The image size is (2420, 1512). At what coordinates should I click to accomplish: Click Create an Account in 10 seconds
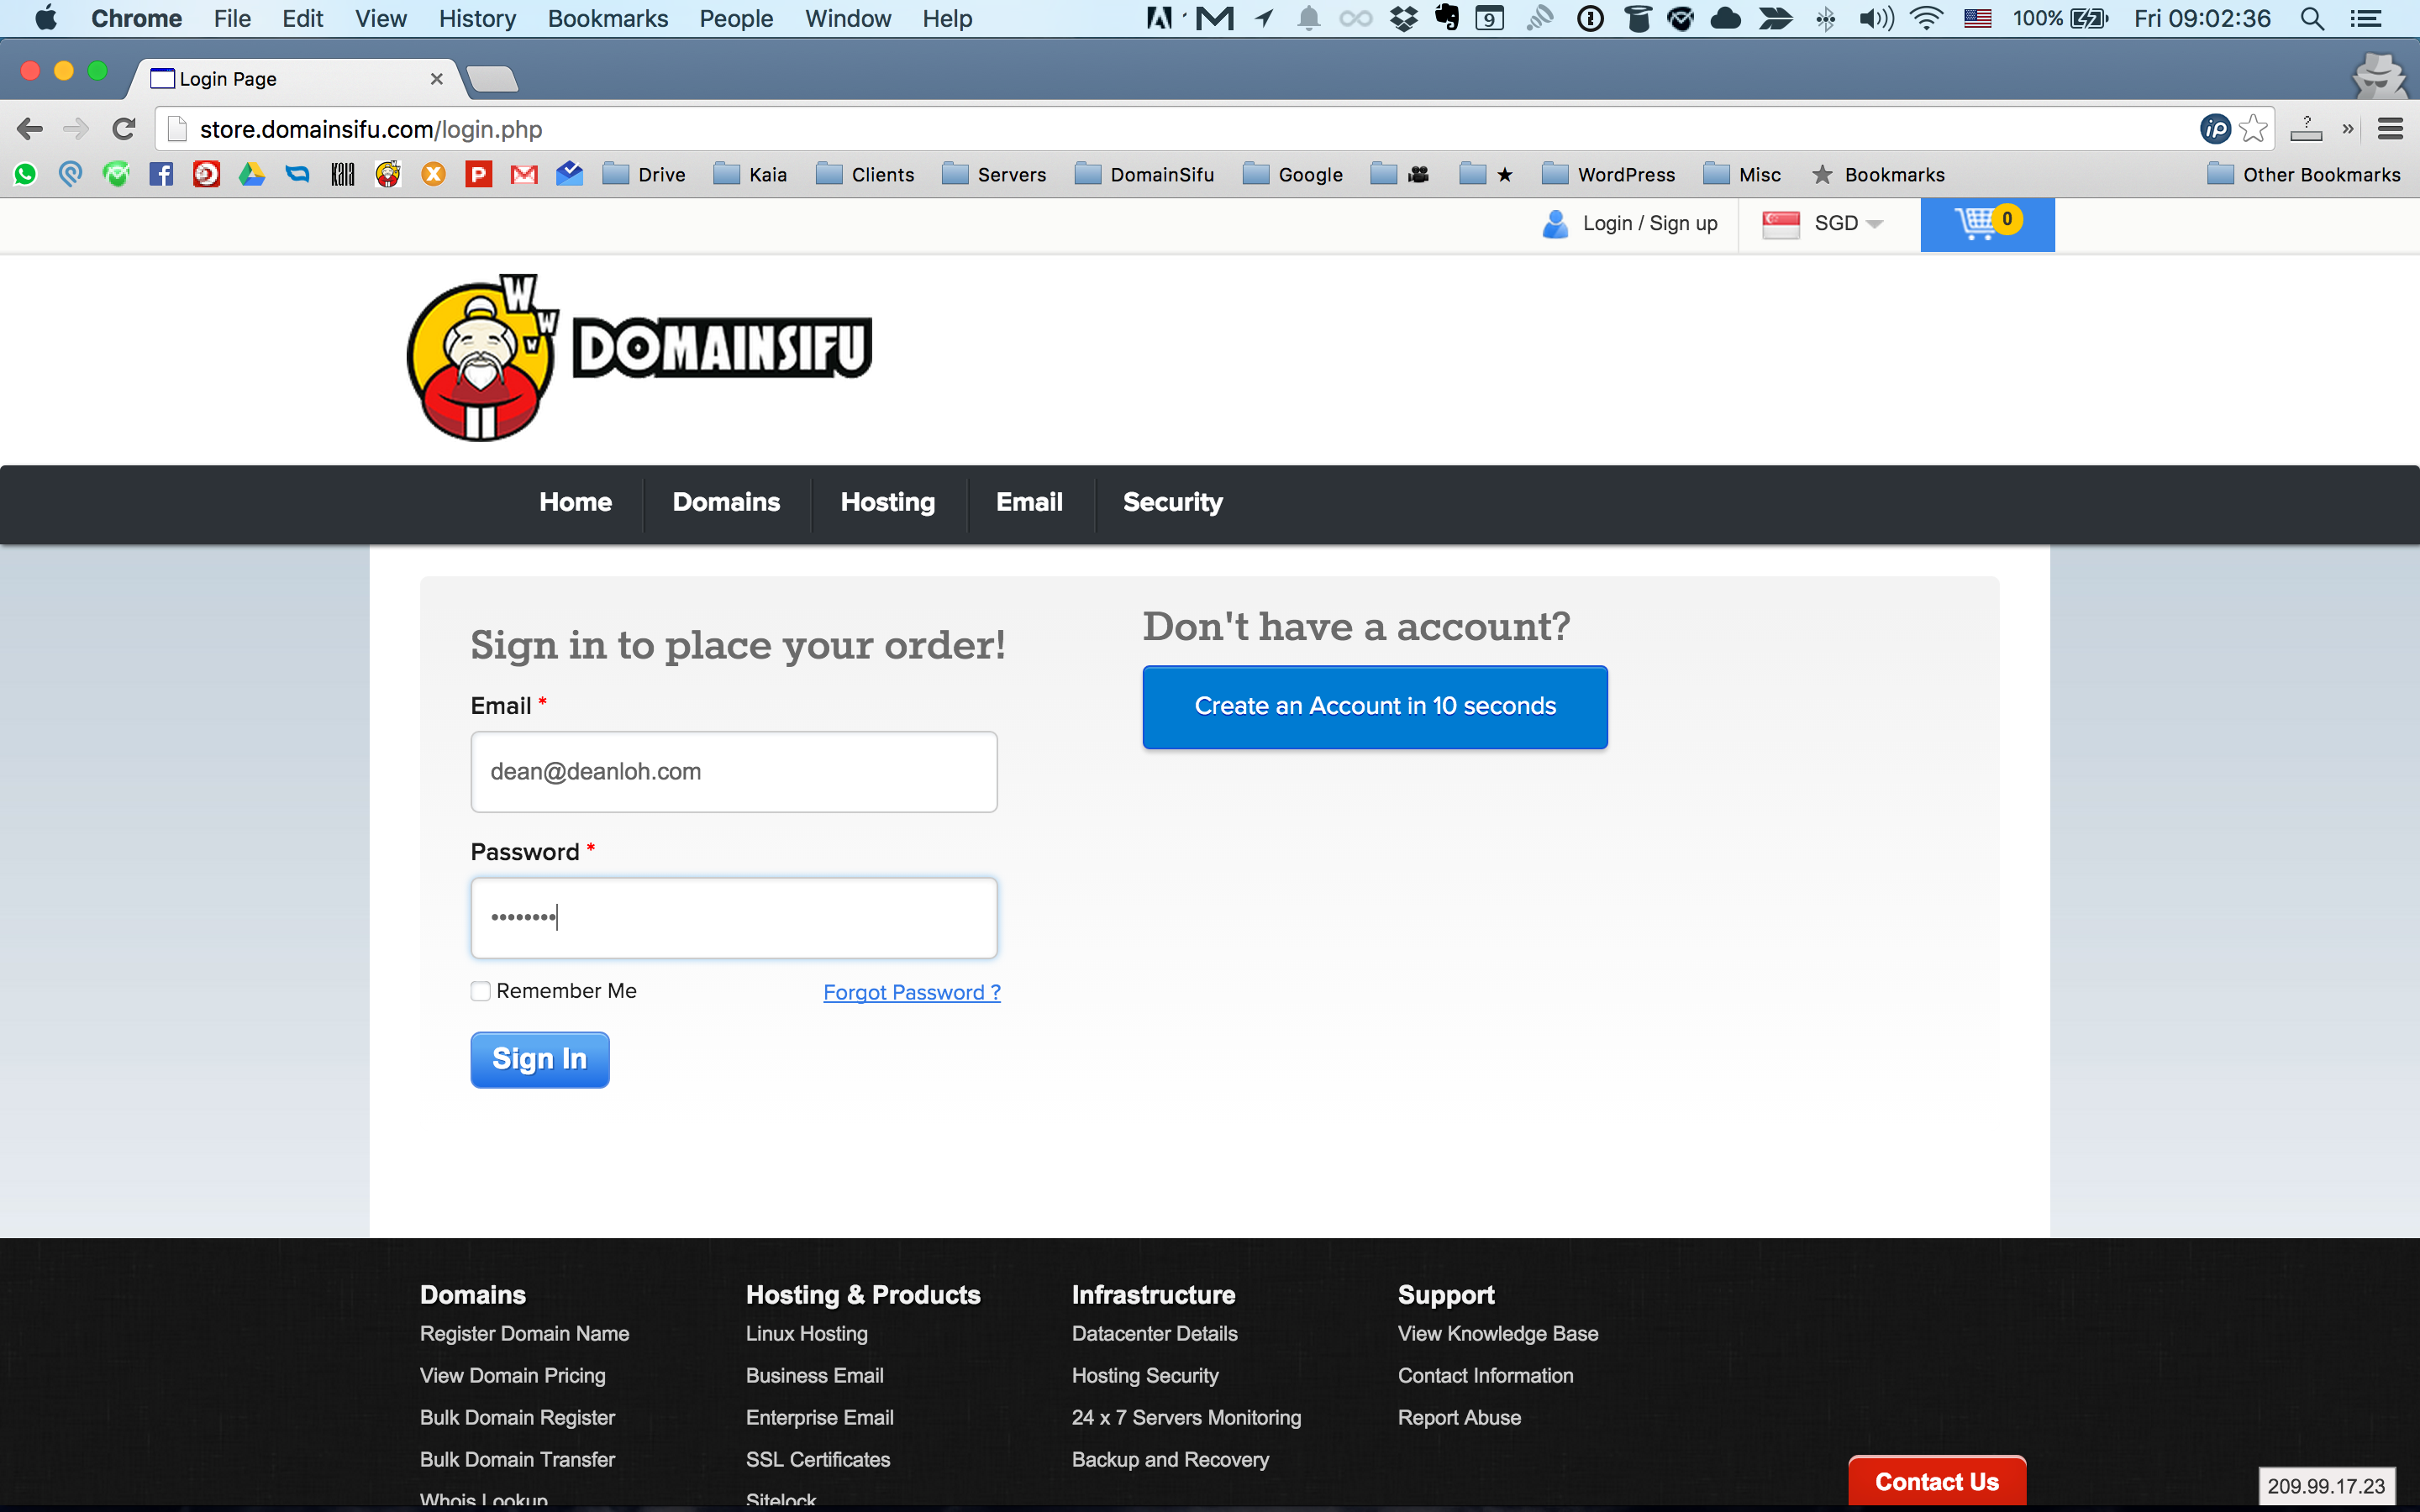(x=1375, y=706)
